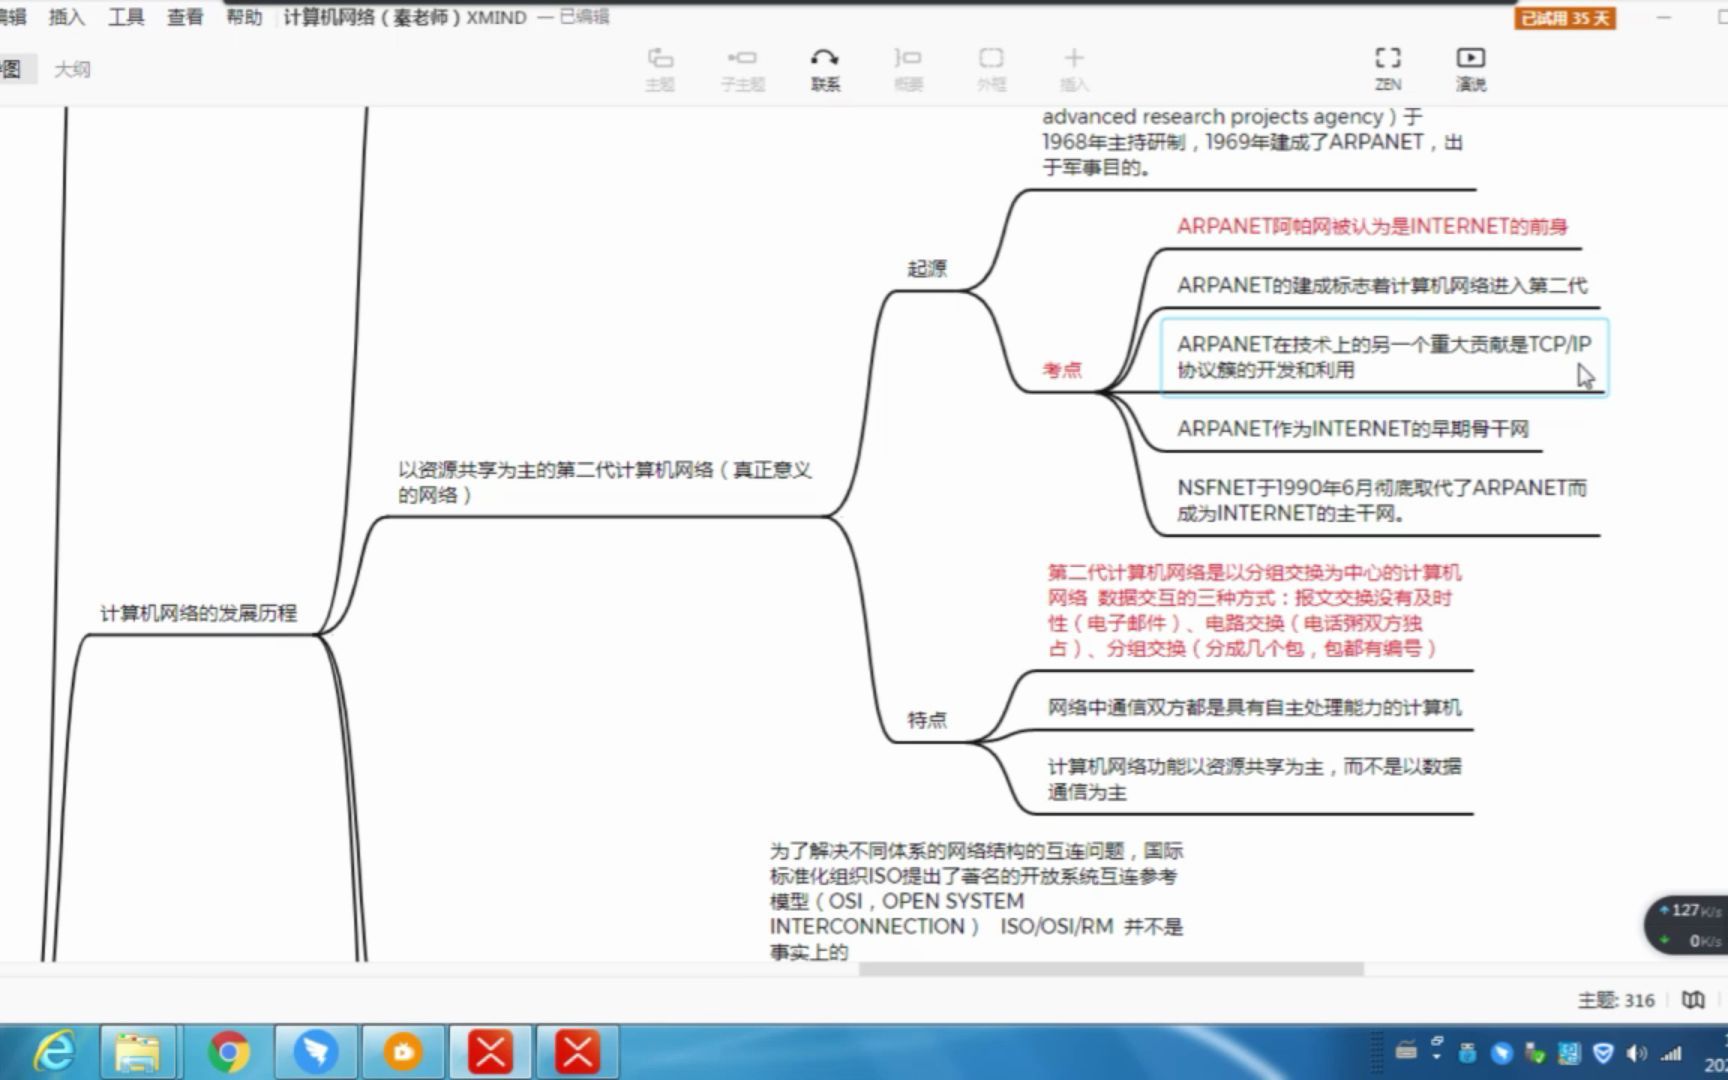The height and width of the screenshot is (1080, 1728).
Task: Select the advanced research projects agency topic
Action: [1252, 142]
